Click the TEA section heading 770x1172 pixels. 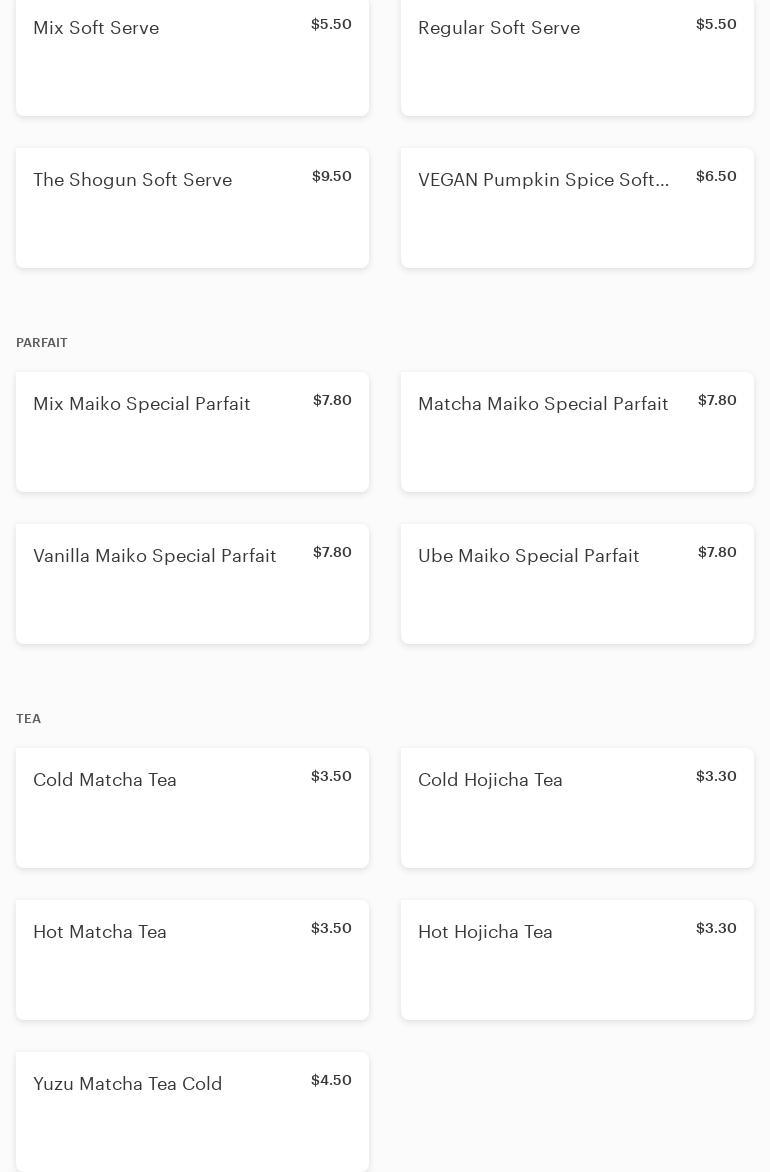point(28,718)
